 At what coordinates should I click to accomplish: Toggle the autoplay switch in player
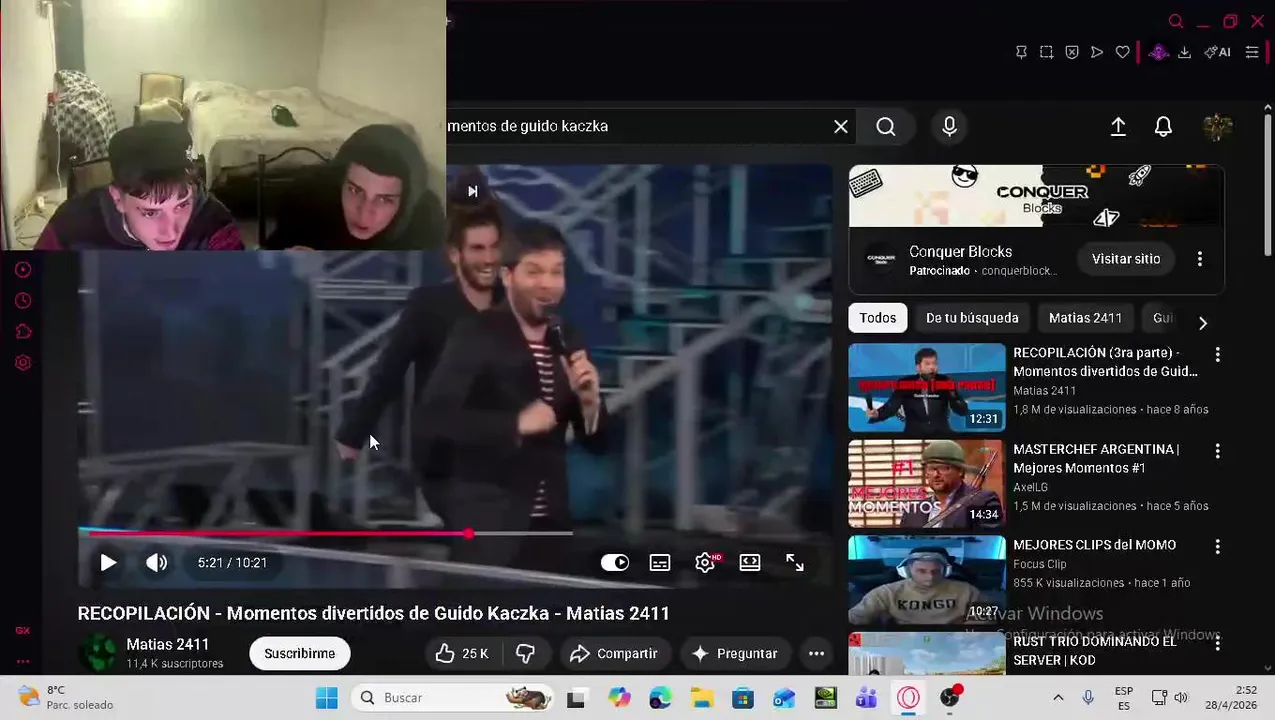pos(615,563)
